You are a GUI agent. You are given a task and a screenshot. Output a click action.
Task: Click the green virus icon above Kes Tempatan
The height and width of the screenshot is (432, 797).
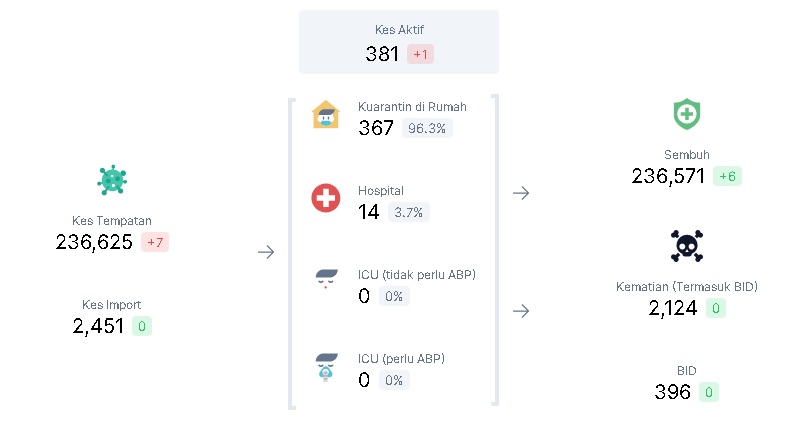(112, 180)
